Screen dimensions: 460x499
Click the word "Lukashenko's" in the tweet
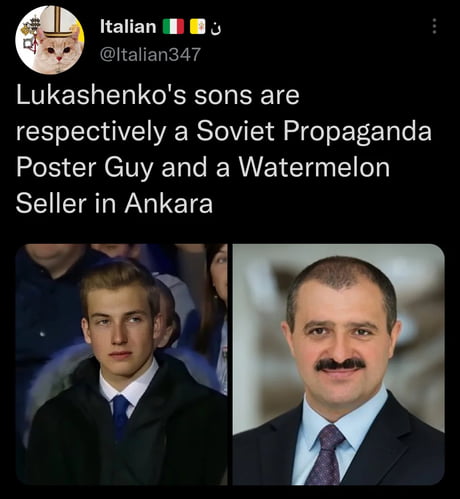tap(101, 95)
